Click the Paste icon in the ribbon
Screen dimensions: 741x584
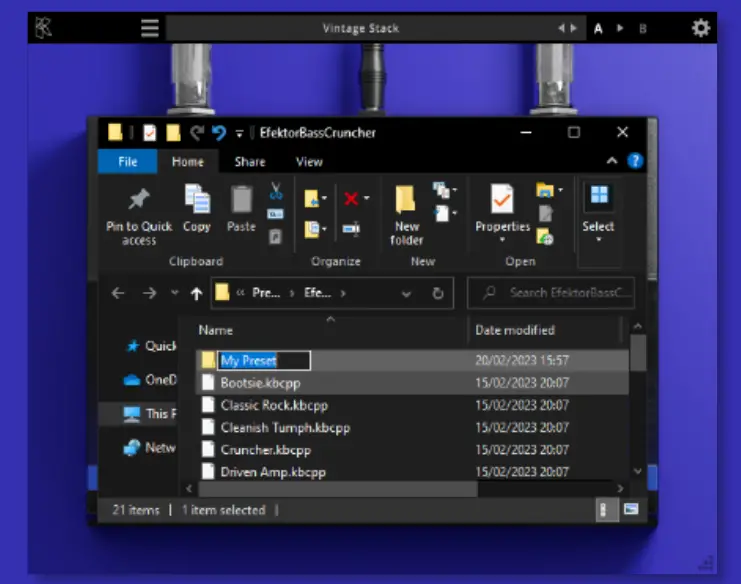(x=241, y=200)
